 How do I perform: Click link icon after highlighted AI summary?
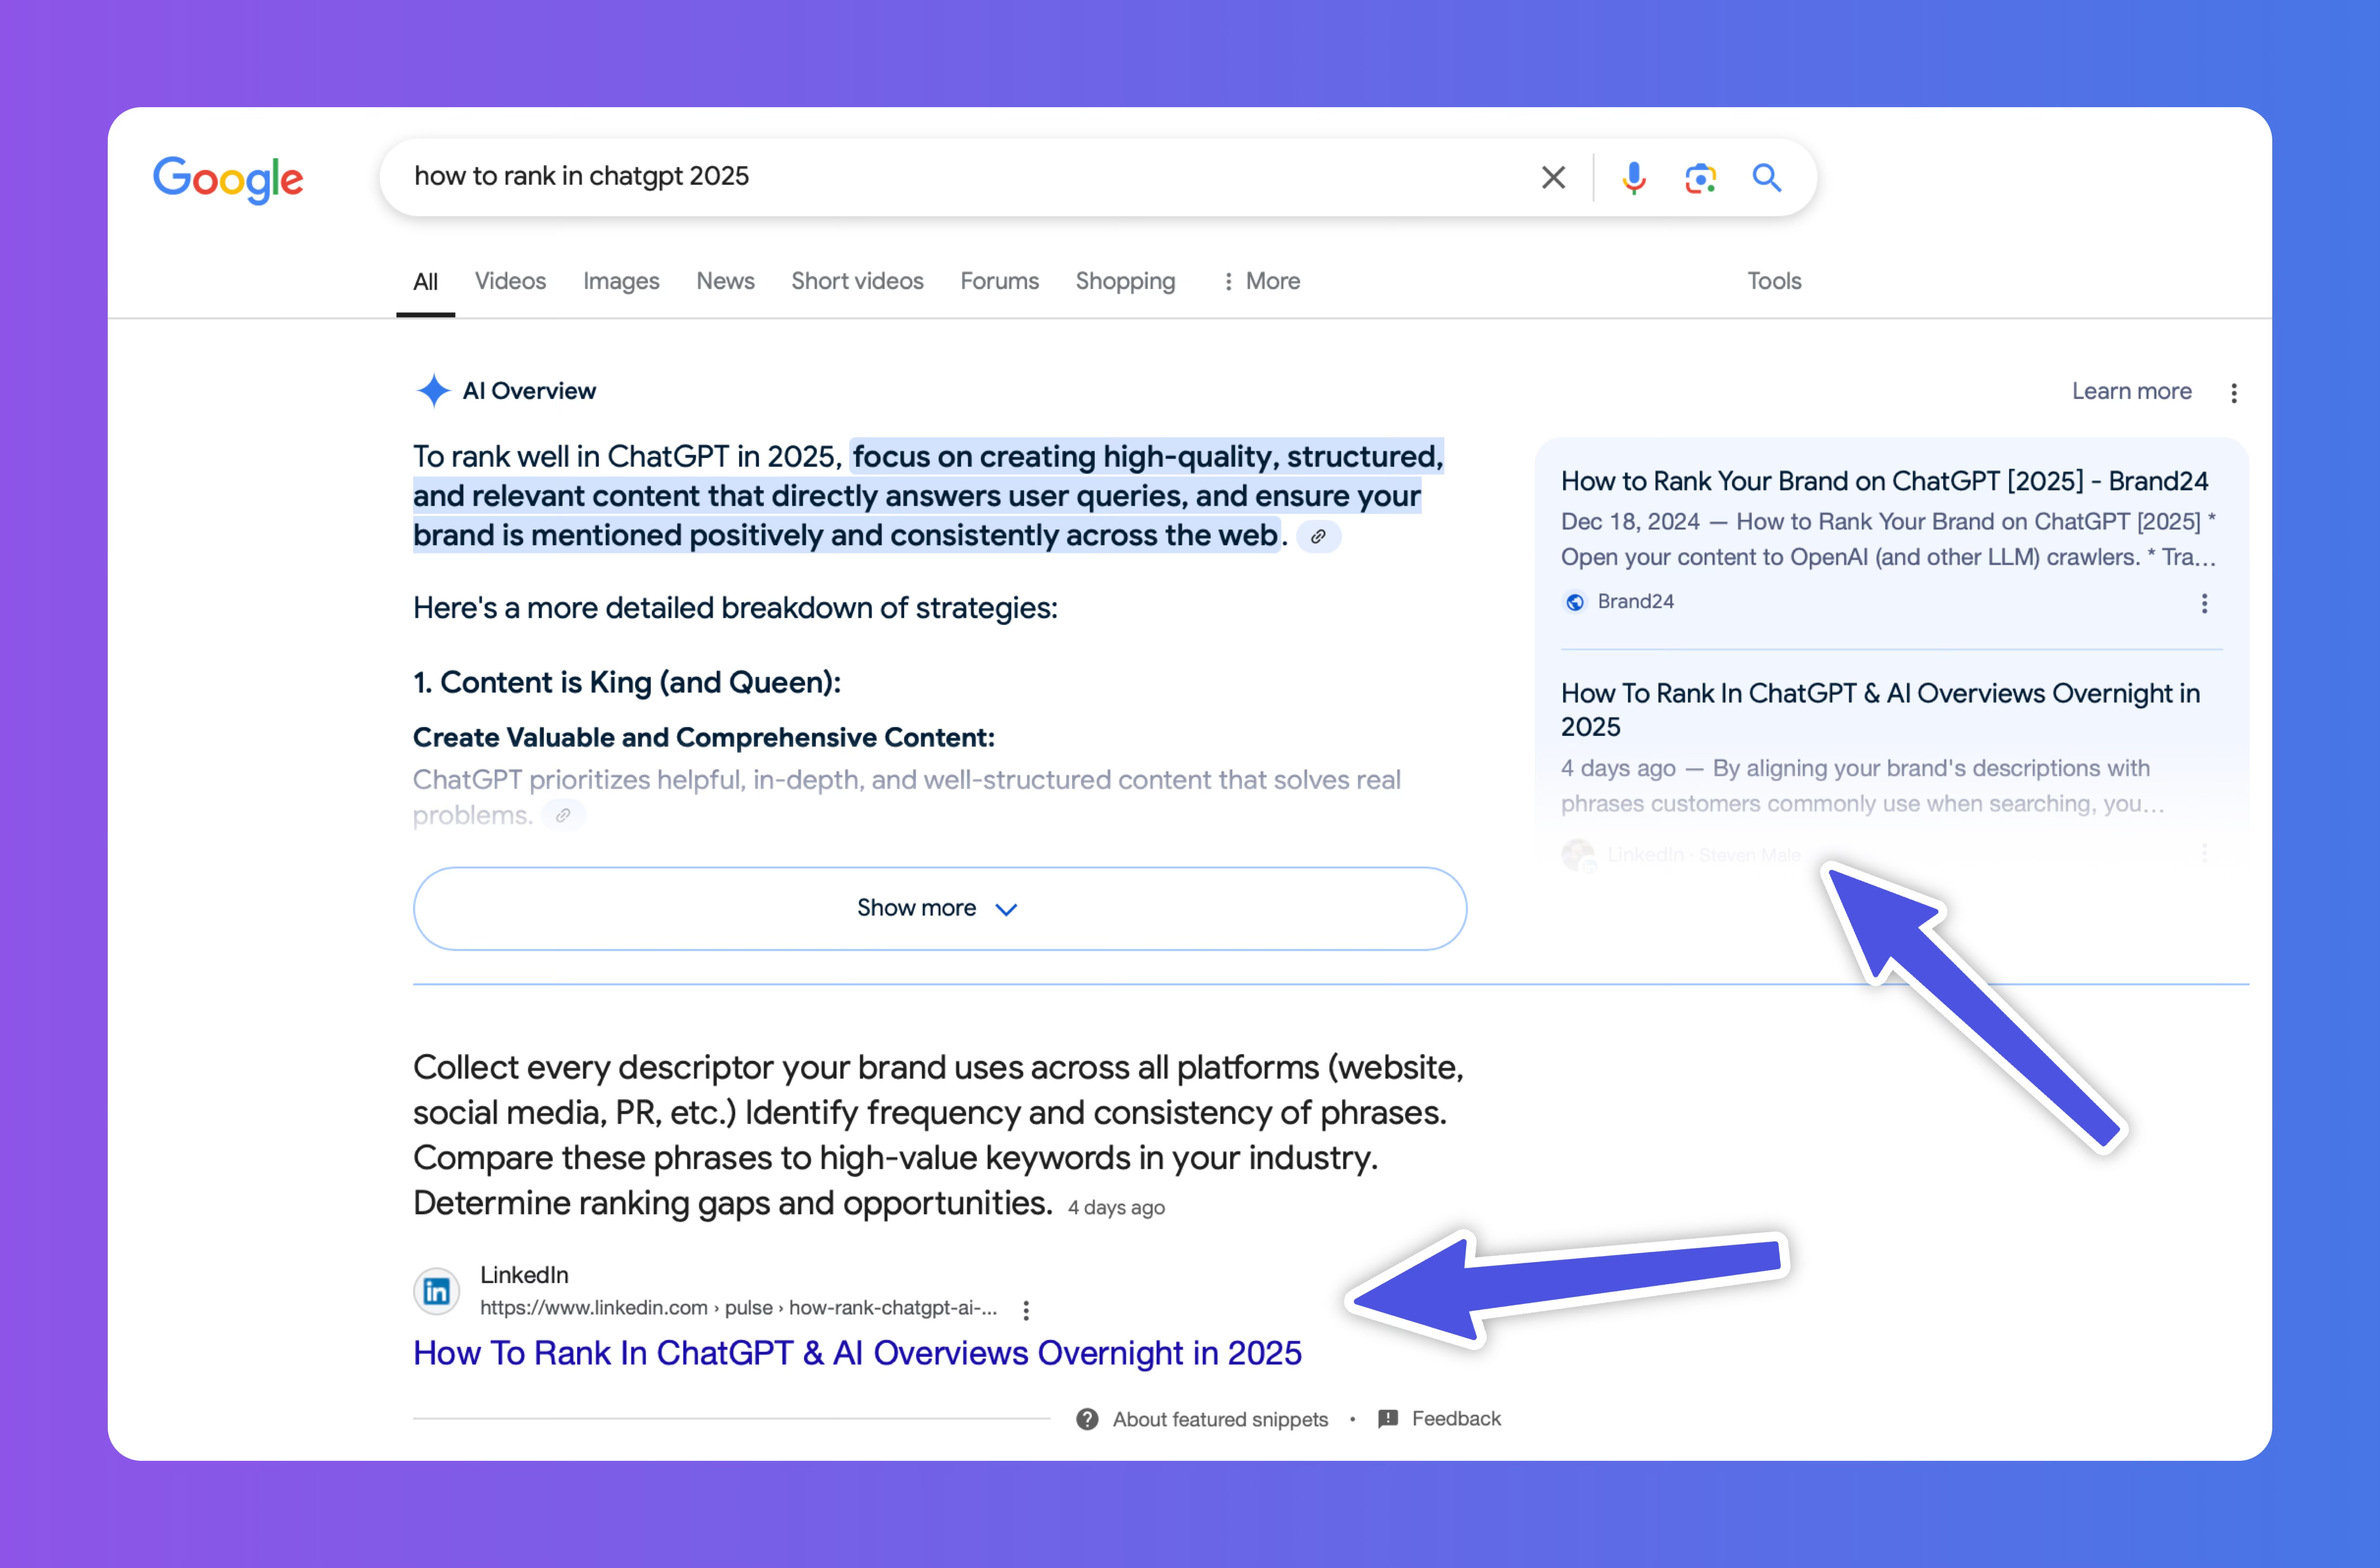point(1318,537)
